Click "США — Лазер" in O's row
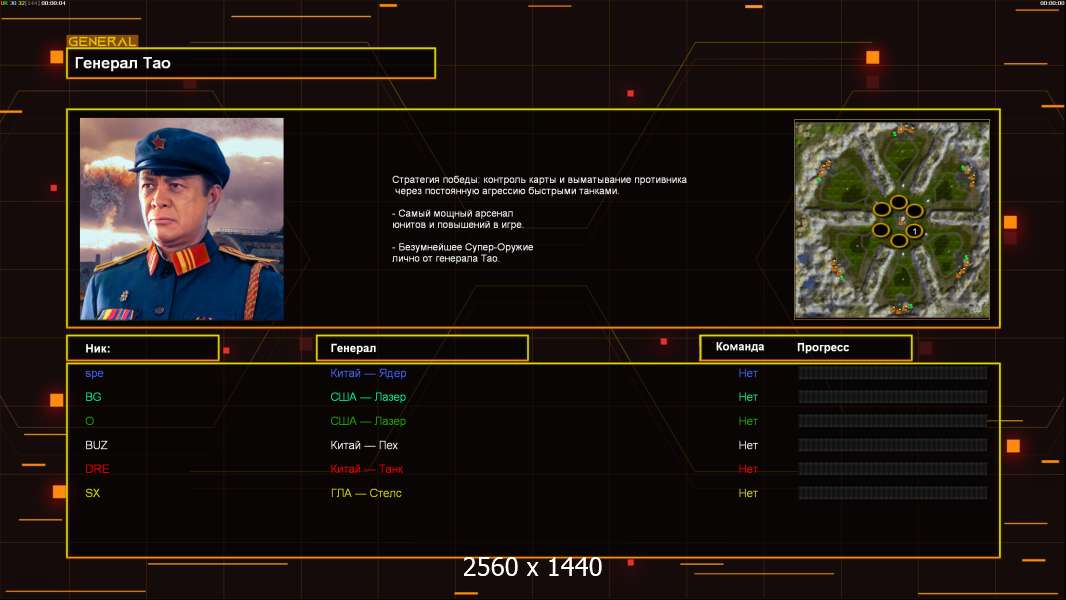Screen dimensions: 1066x600 [368, 421]
